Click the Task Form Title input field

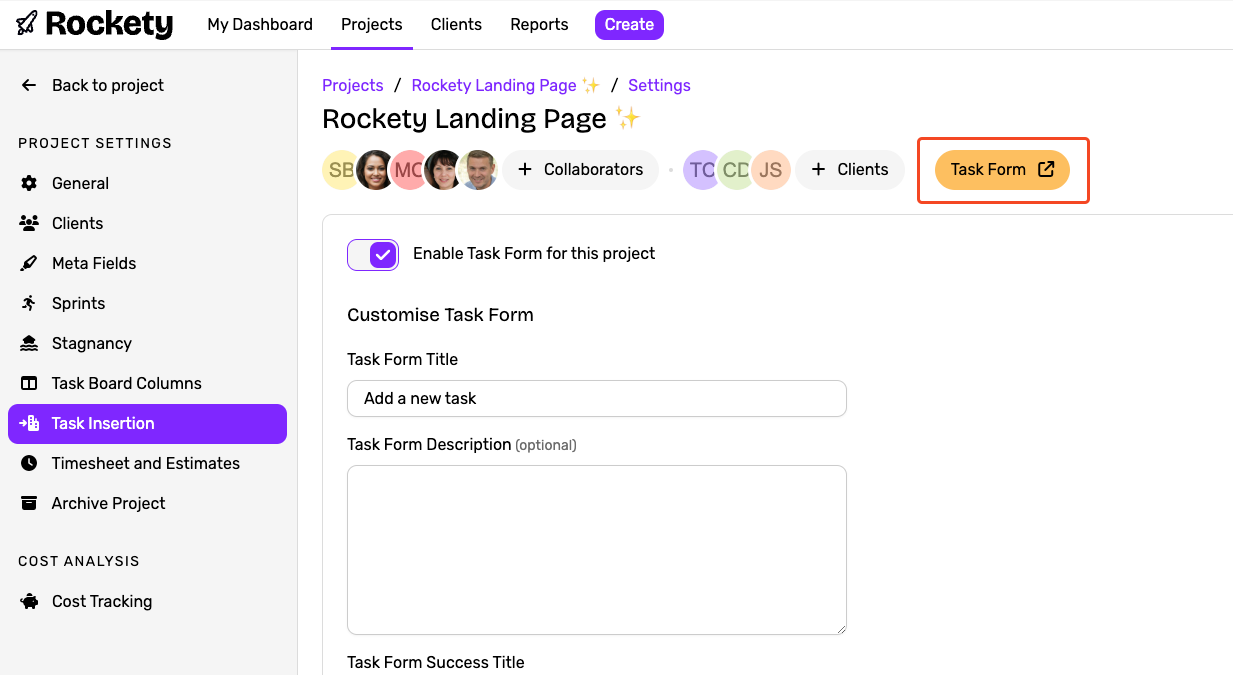(x=597, y=398)
